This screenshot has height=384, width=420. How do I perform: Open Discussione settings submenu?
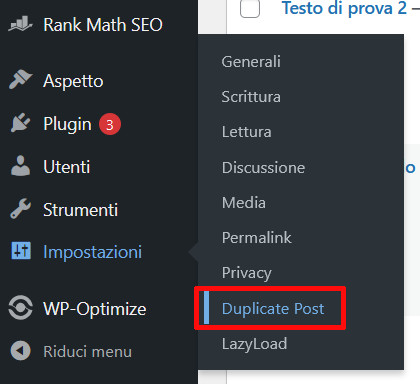coord(263,167)
